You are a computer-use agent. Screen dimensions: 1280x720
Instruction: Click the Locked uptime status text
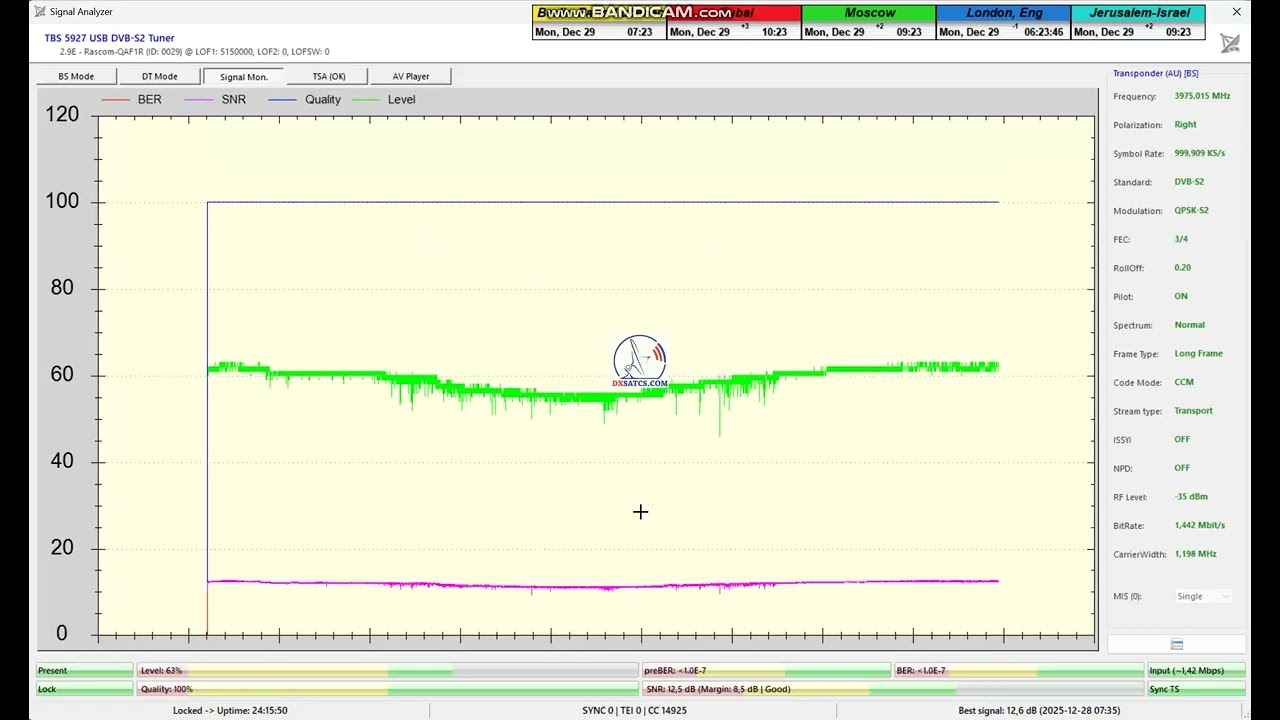click(230, 711)
